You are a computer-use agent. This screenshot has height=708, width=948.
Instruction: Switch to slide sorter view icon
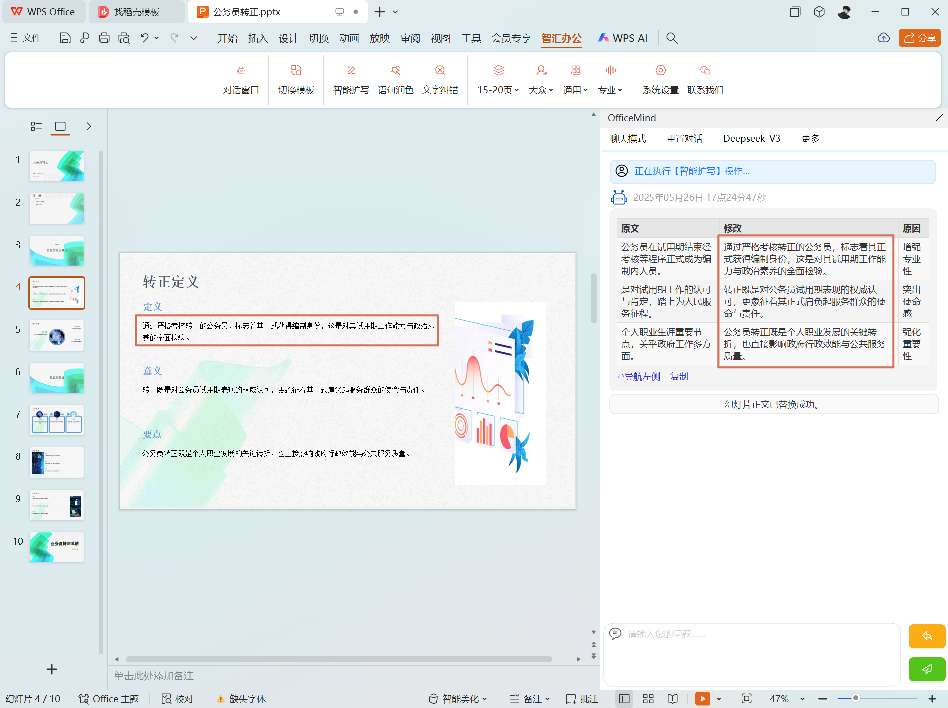(x=648, y=698)
